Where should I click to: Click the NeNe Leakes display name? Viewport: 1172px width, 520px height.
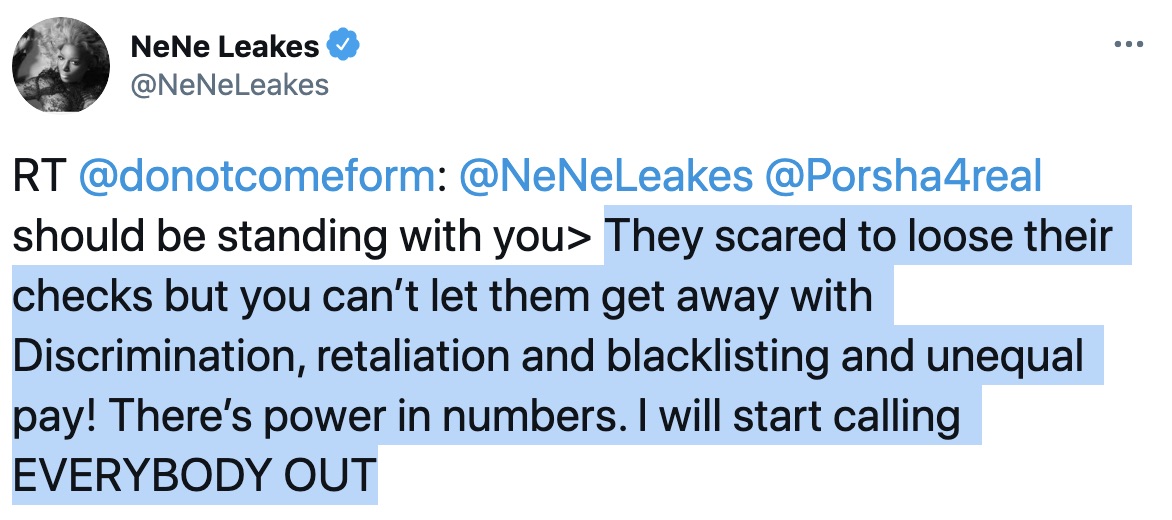225,46
